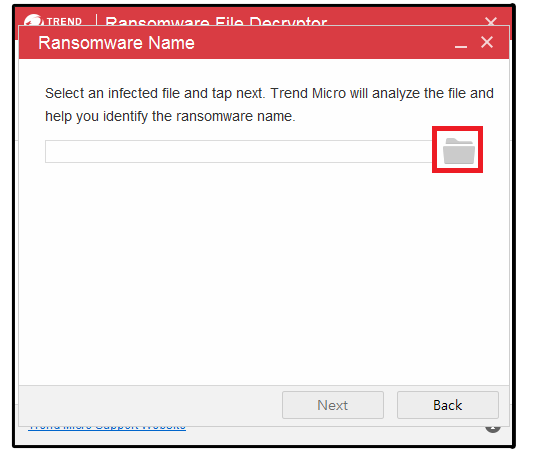Open the Trend Micro Support Website link
The width and height of the screenshot is (539, 469).
(107, 428)
